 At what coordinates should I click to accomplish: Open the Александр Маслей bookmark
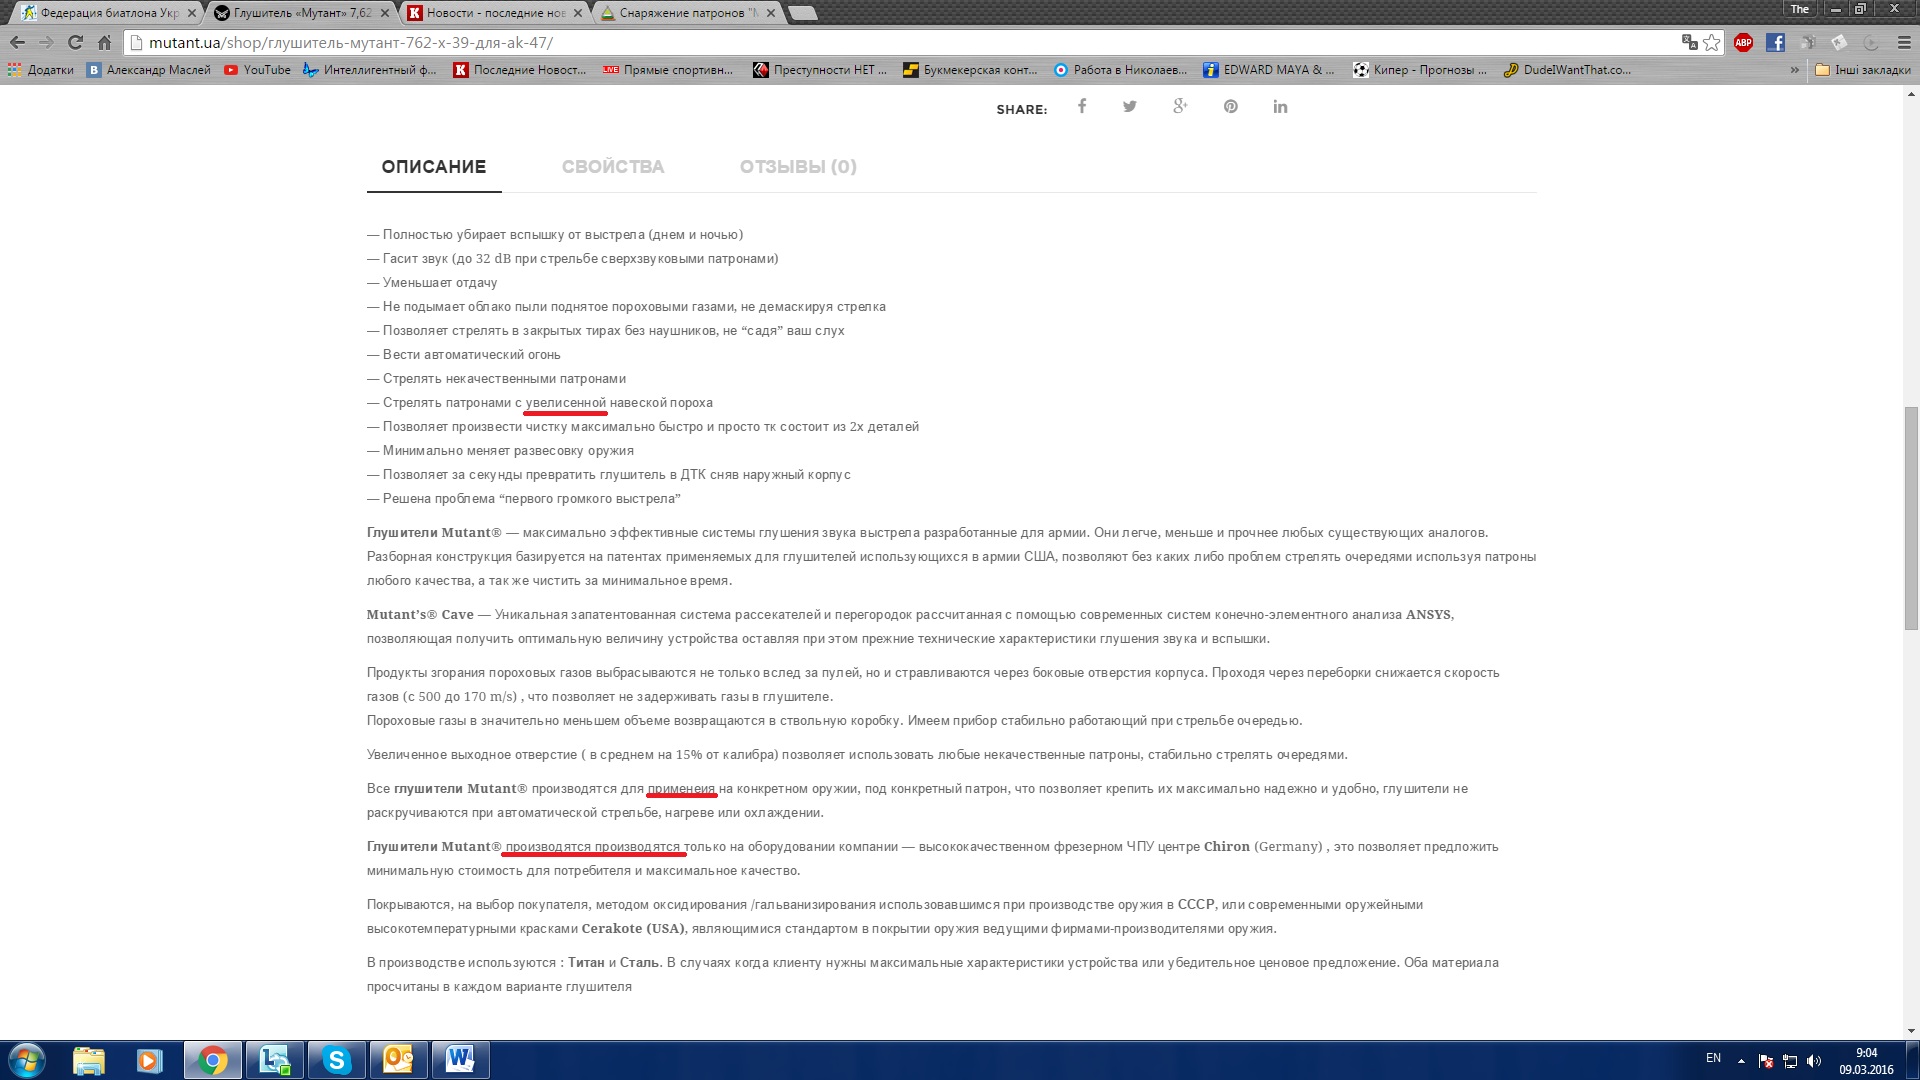click(x=149, y=70)
